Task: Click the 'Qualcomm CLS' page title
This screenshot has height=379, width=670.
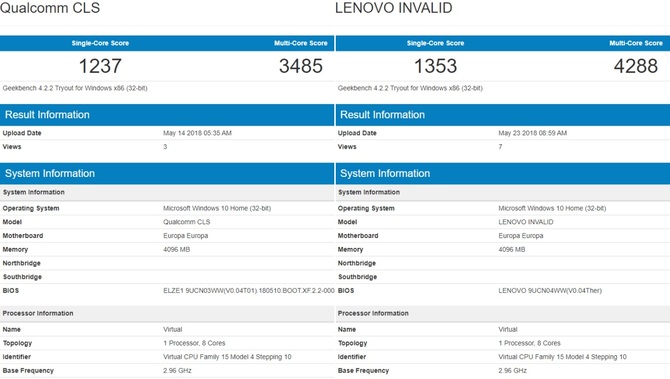Action: click(x=50, y=8)
